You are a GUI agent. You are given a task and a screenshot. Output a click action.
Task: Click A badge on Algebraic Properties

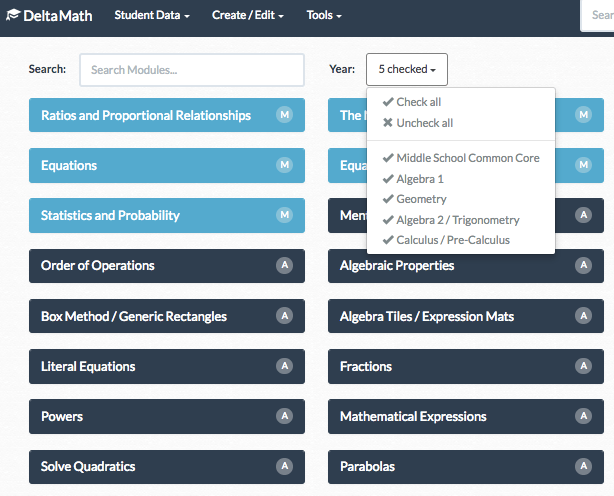click(583, 265)
